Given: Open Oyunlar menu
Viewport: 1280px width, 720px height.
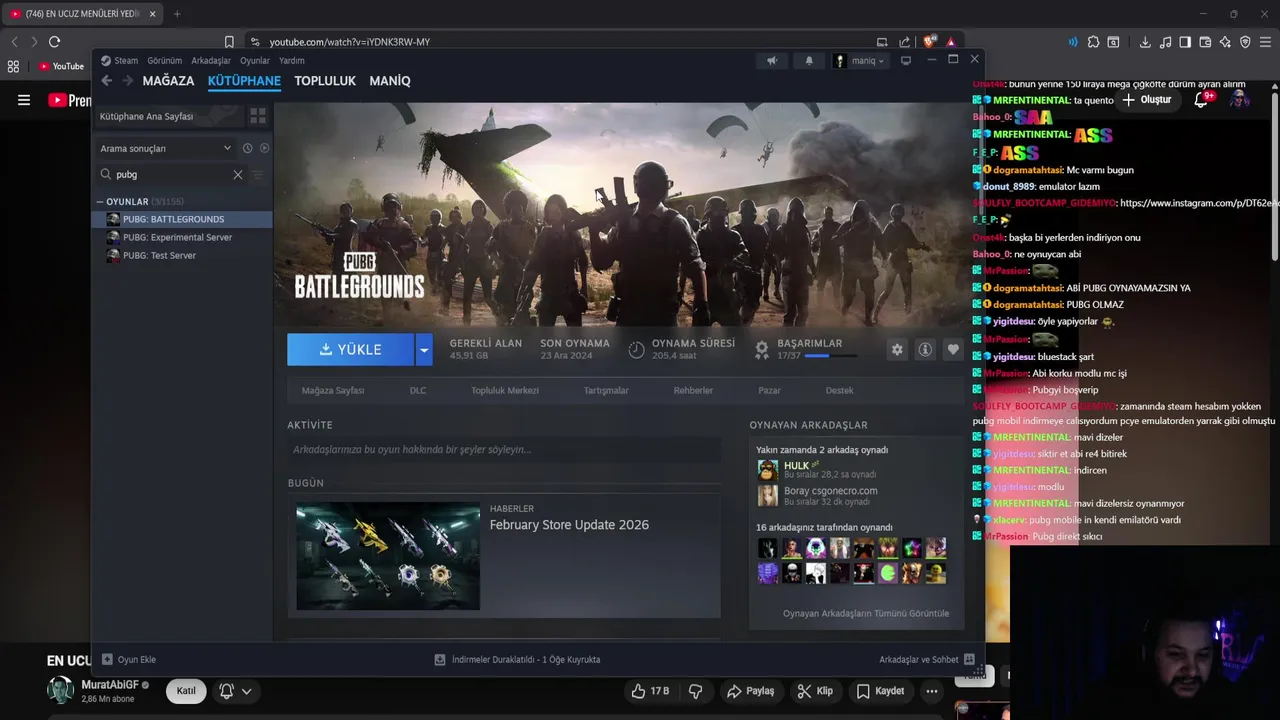Looking at the screenshot, I should click(255, 61).
